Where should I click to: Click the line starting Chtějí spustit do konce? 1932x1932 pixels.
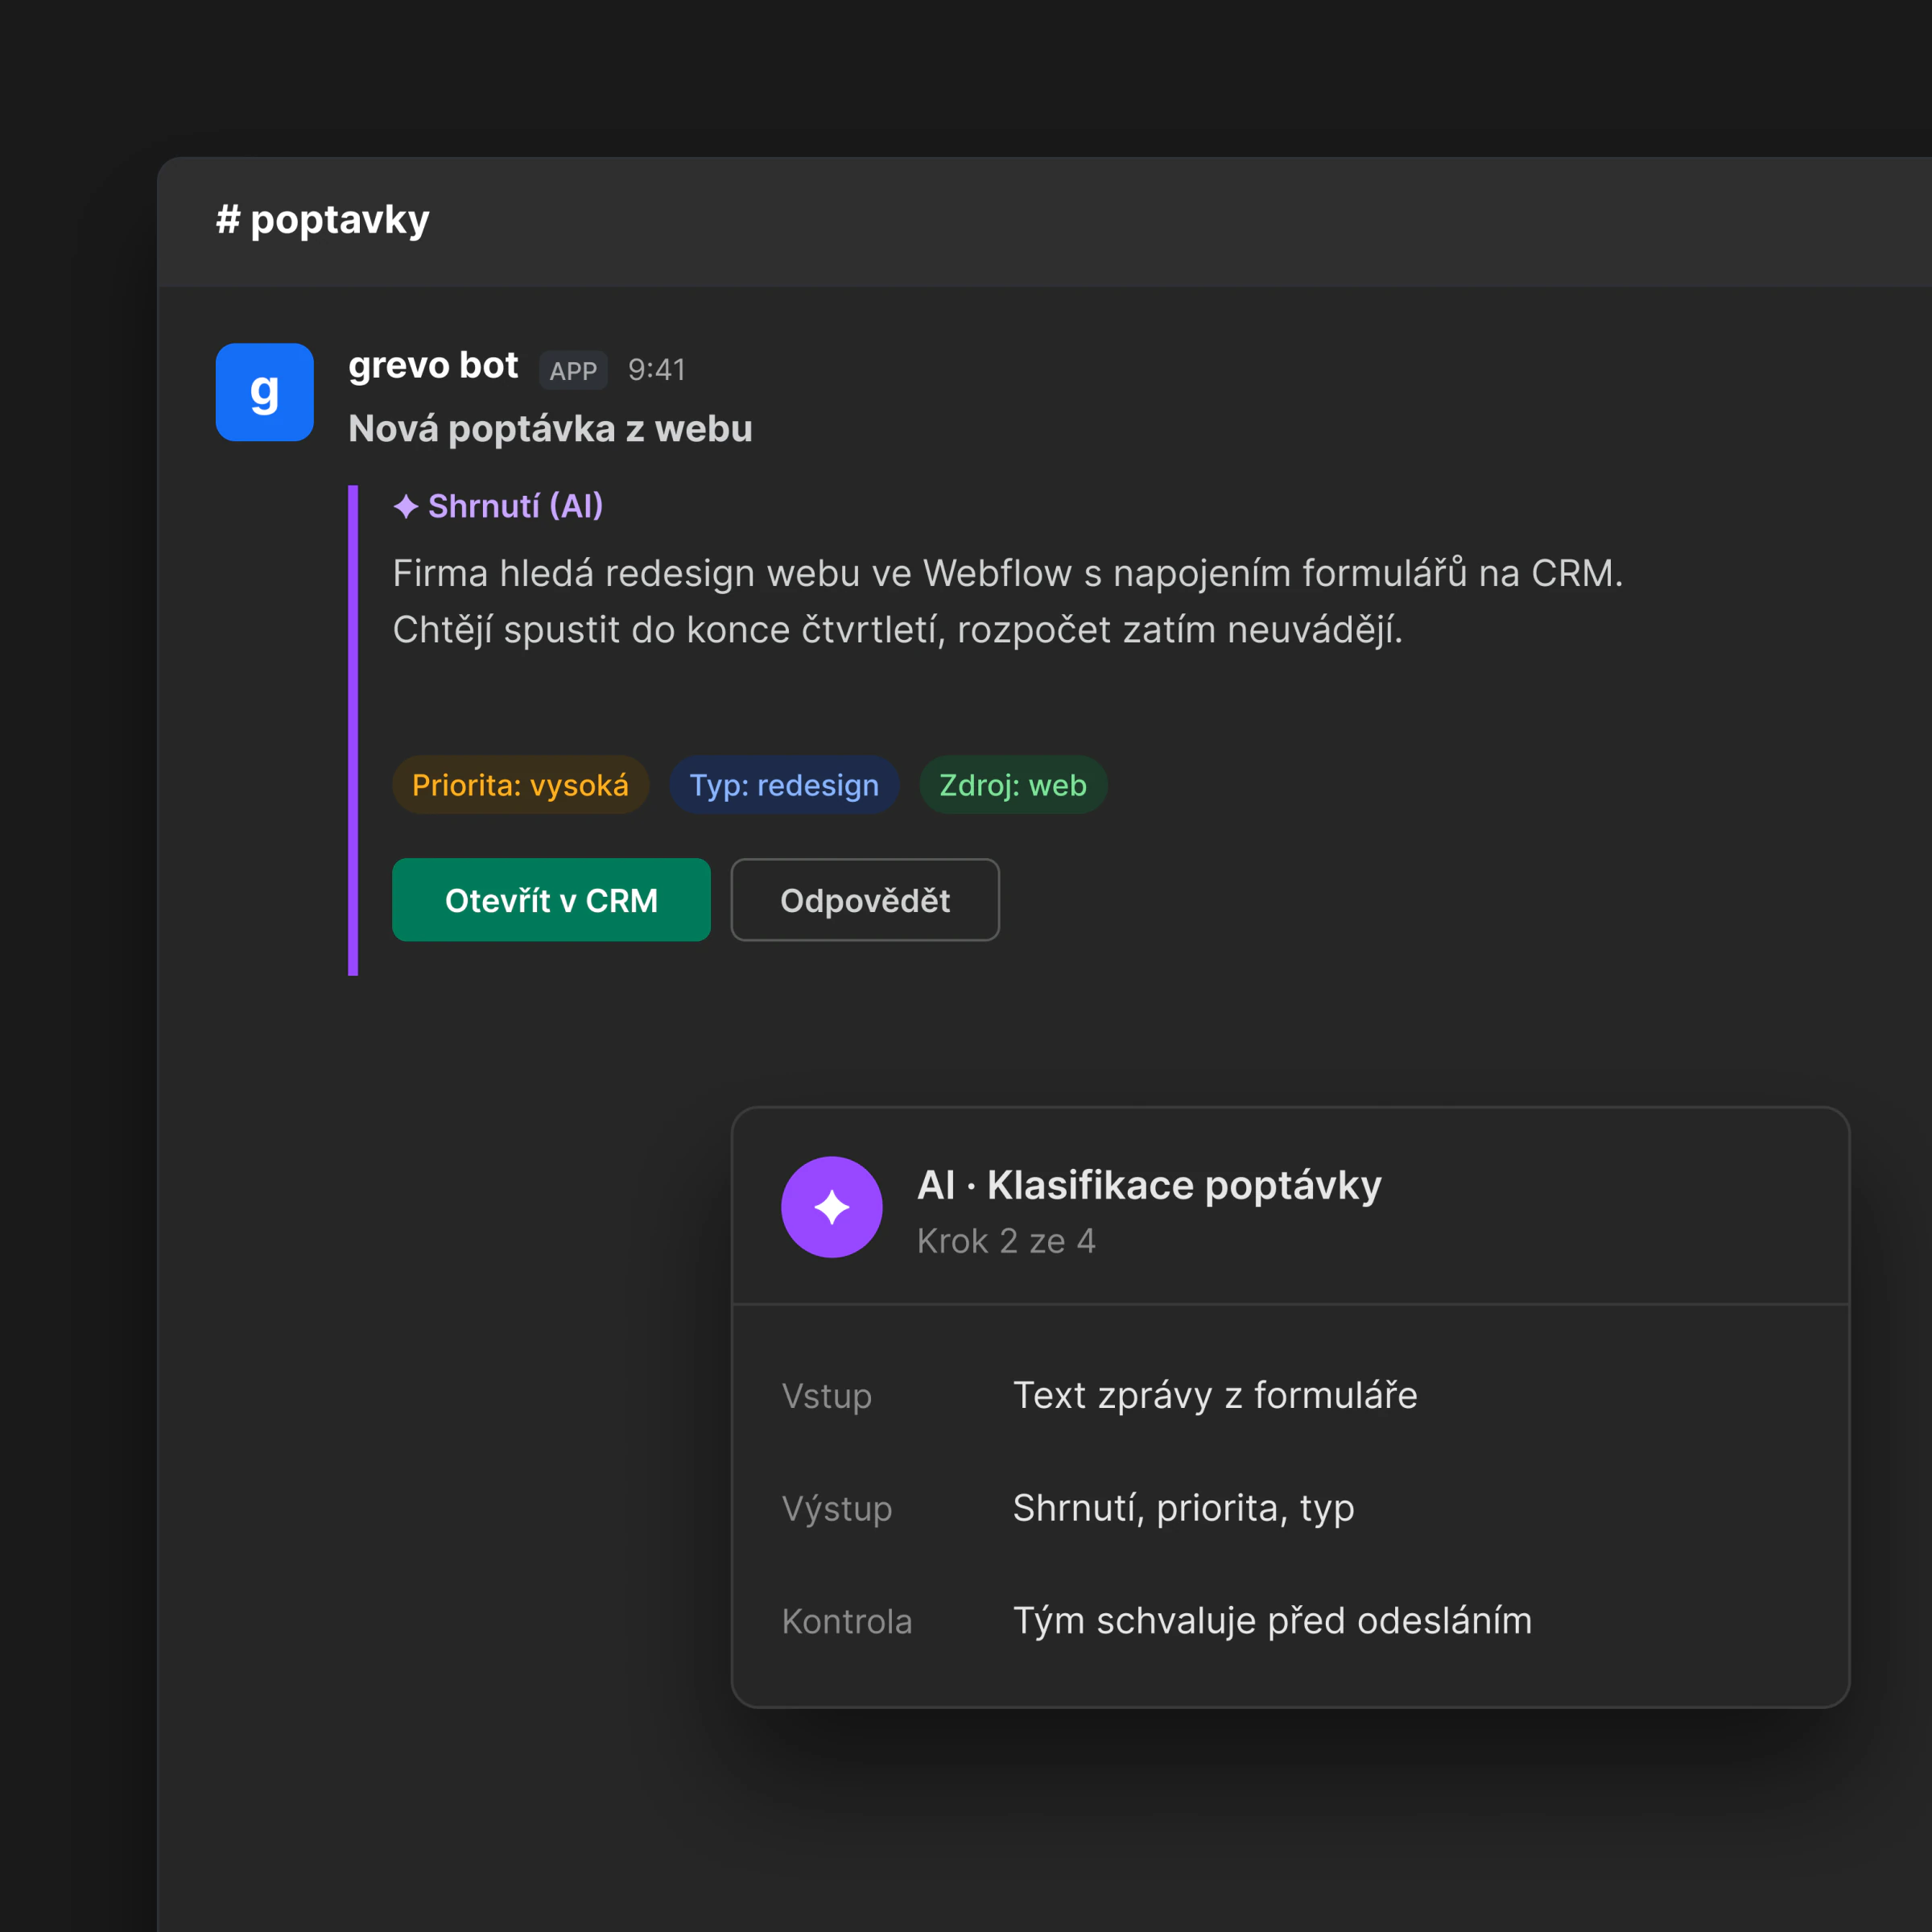pyautogui.click(x=897, y=630)
